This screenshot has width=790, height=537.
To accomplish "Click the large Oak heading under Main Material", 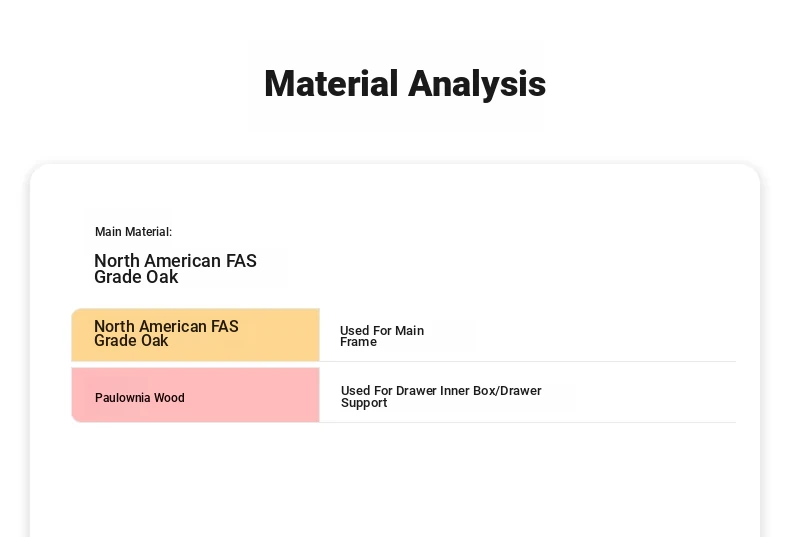I will tap(175, 268).
